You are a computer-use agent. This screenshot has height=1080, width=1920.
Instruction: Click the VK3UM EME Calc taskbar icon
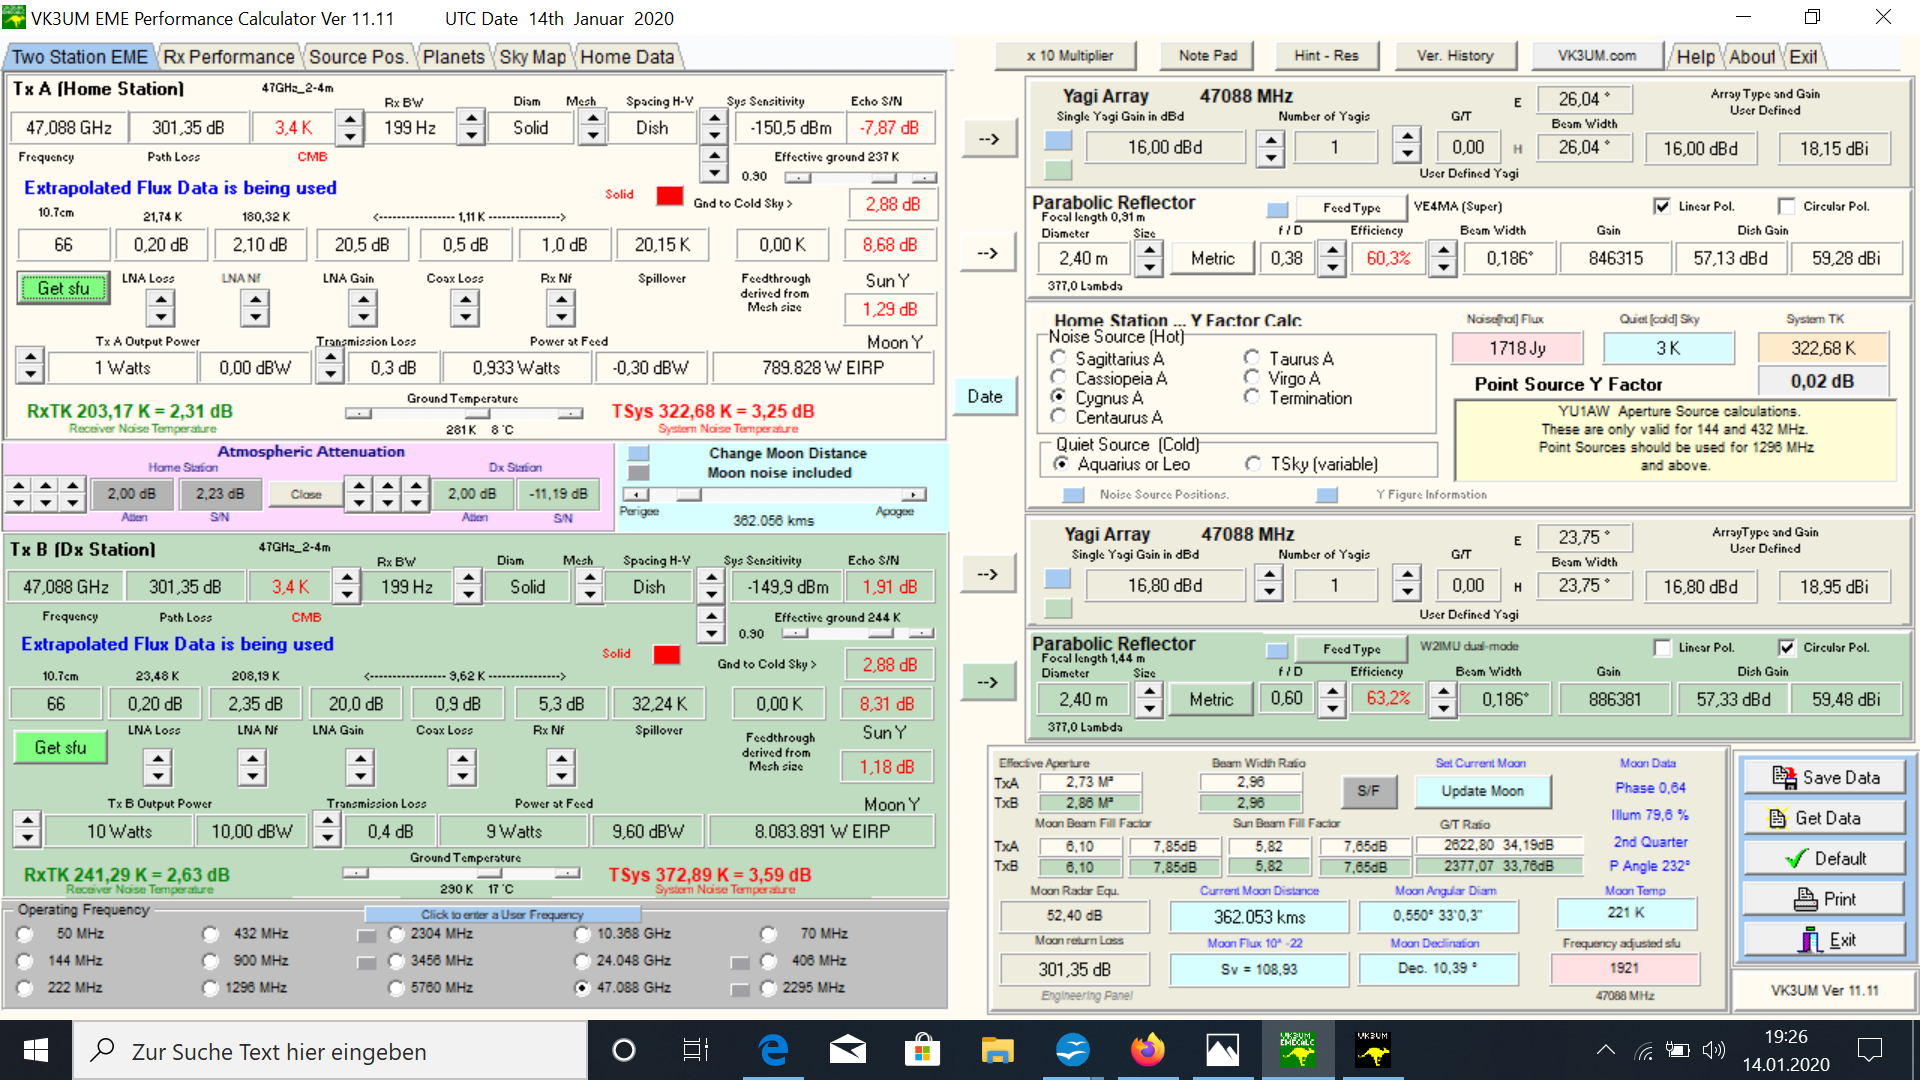pos(1297,1050)
